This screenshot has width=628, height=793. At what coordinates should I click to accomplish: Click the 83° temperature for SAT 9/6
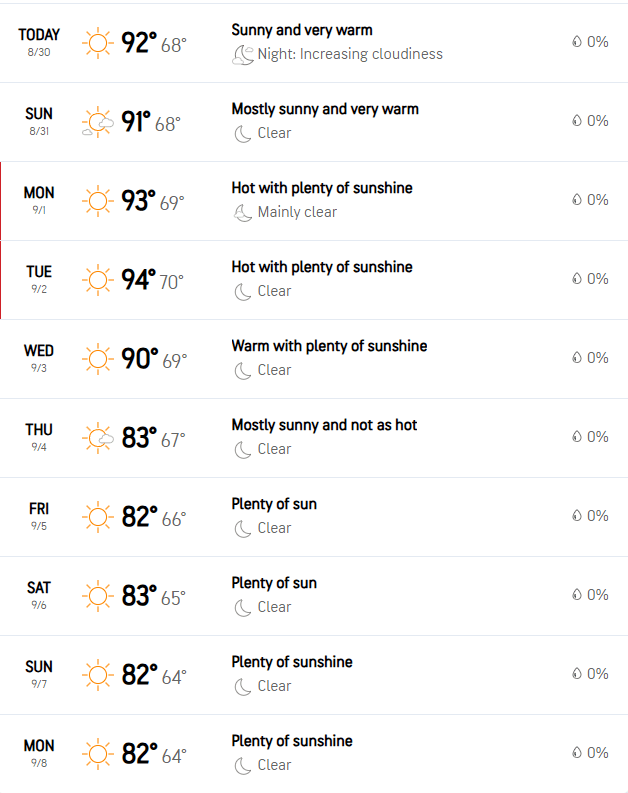[139, 596]
